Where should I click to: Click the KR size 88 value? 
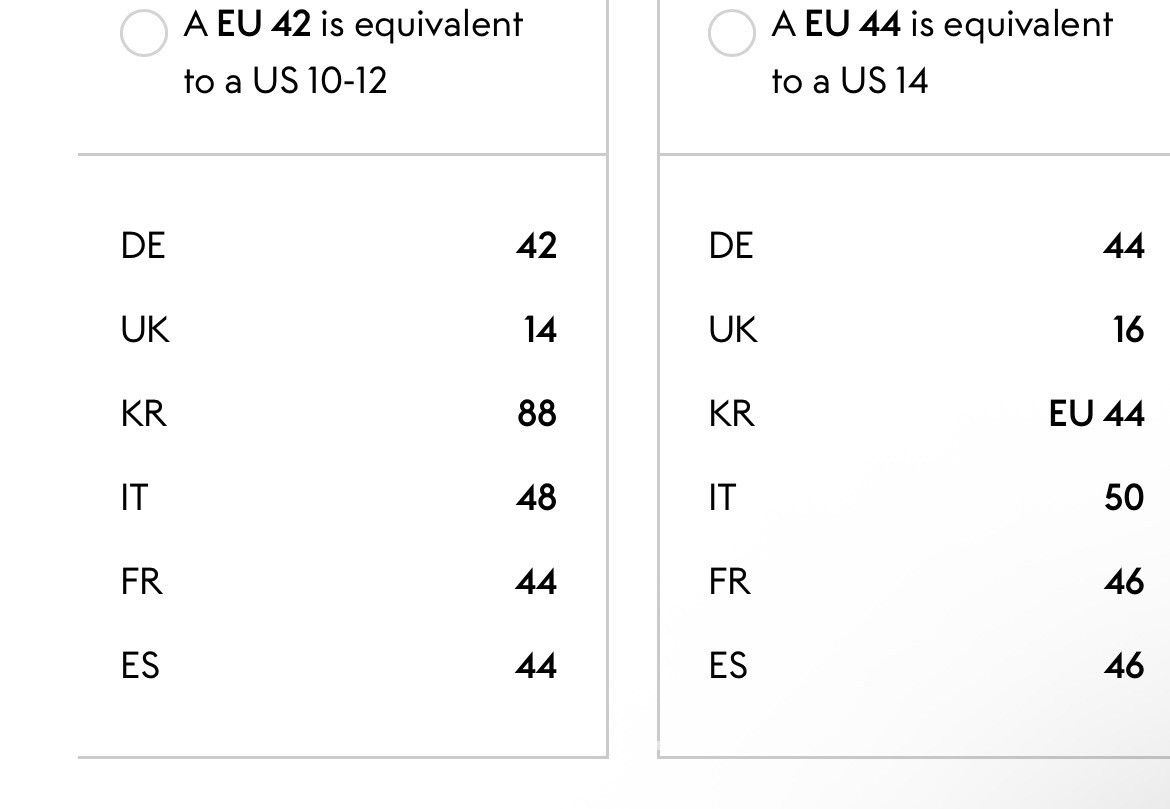tap(536, 413)
